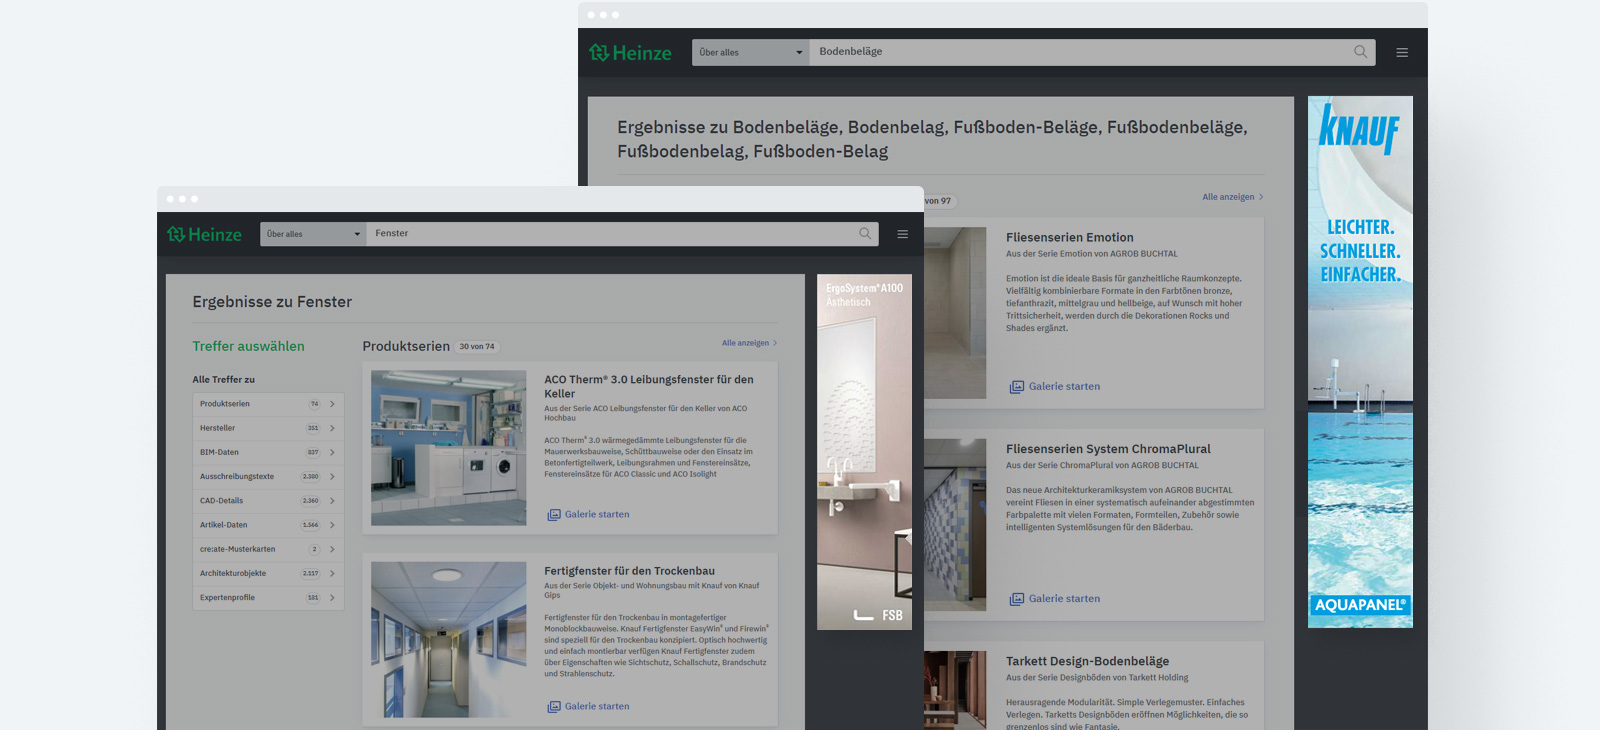The width and height of the screenshot is (1600, 730).
Task: Click the 'Treffer auswählen' heading
Action: [248, 346]
